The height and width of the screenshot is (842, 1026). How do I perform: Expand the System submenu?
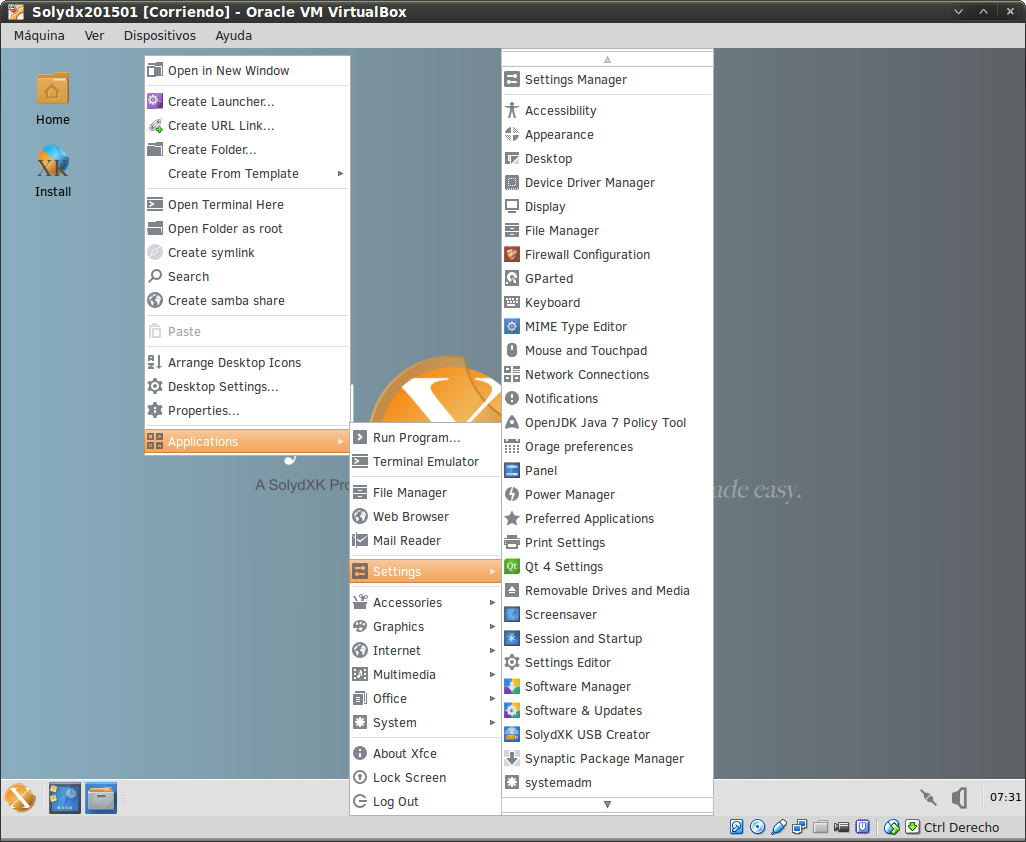click(x=394, y=723)
